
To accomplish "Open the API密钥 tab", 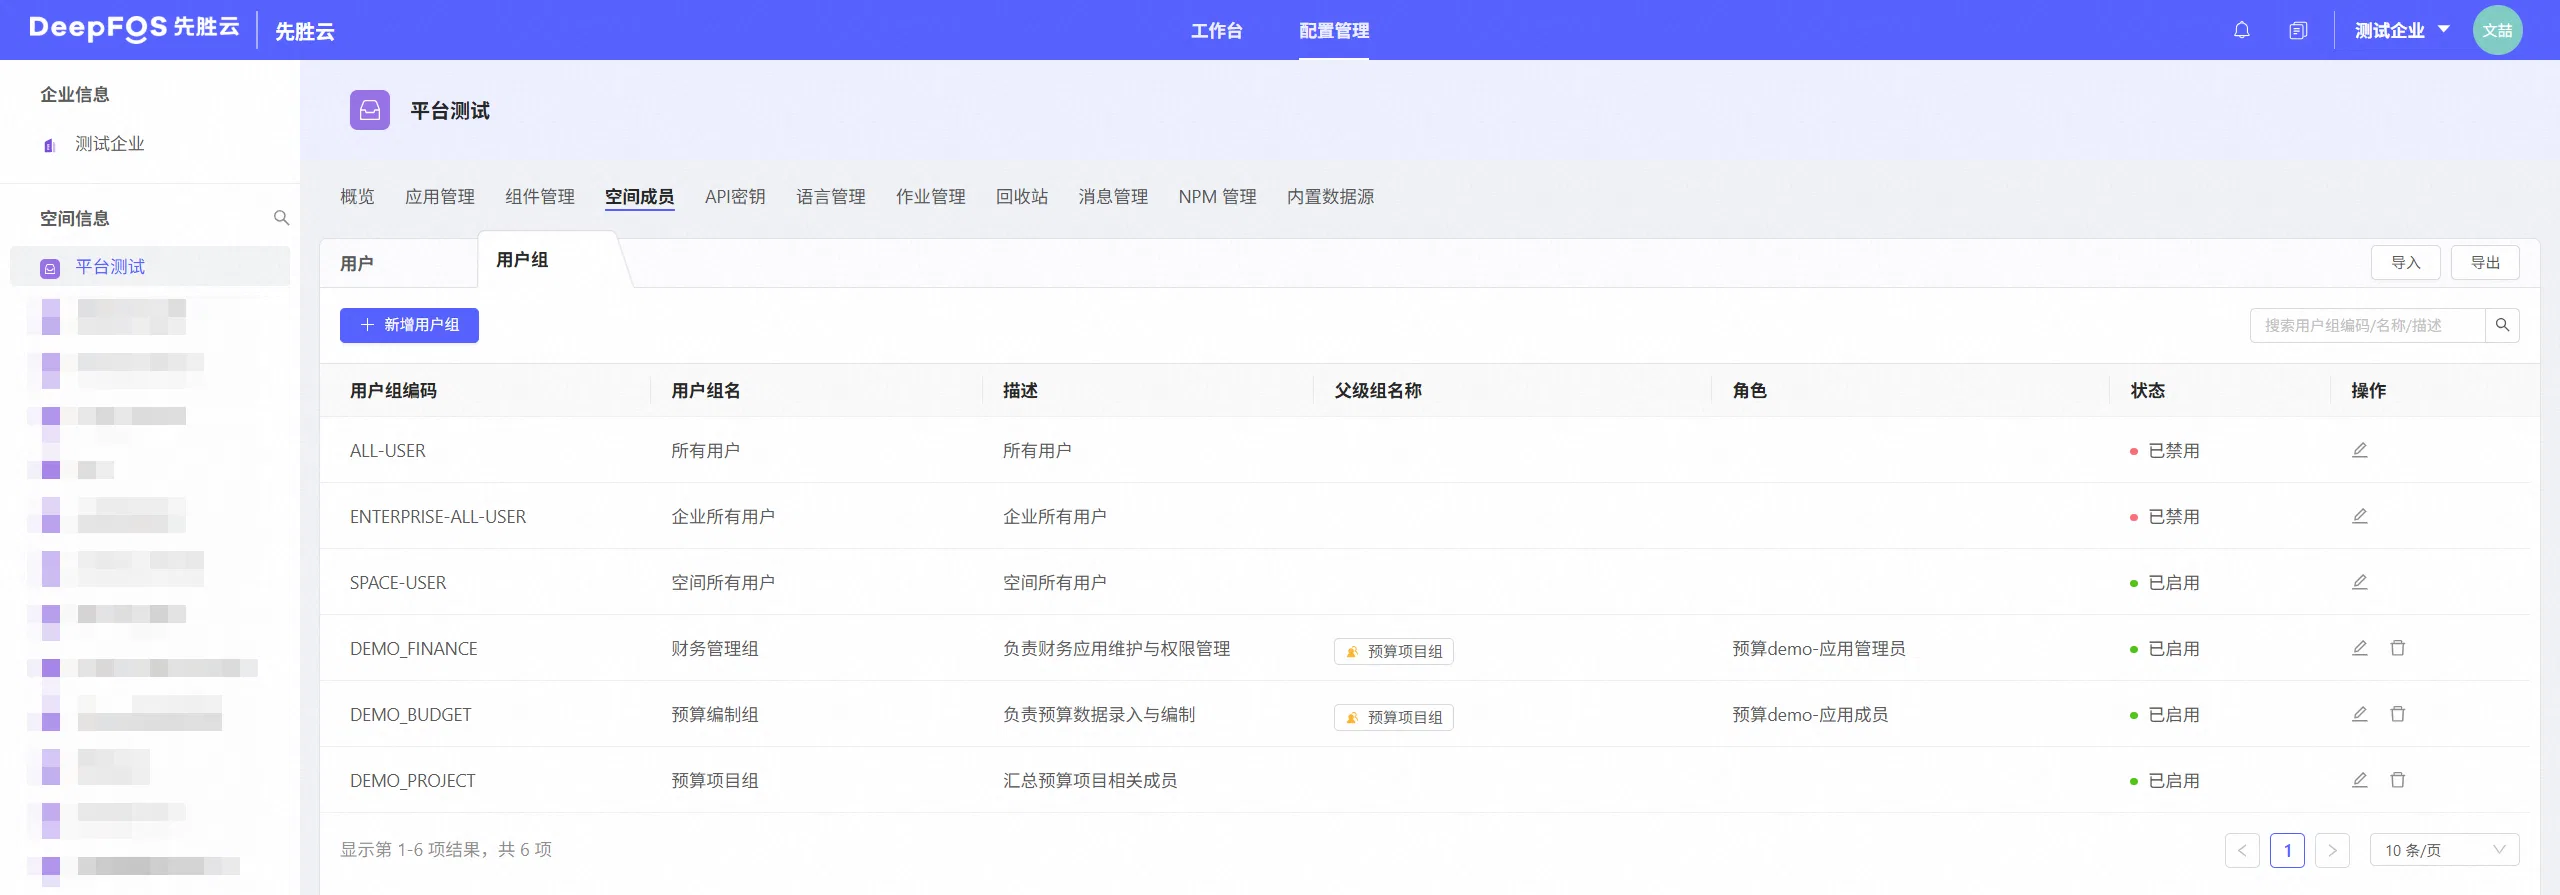I will click(x=735, y=197).
